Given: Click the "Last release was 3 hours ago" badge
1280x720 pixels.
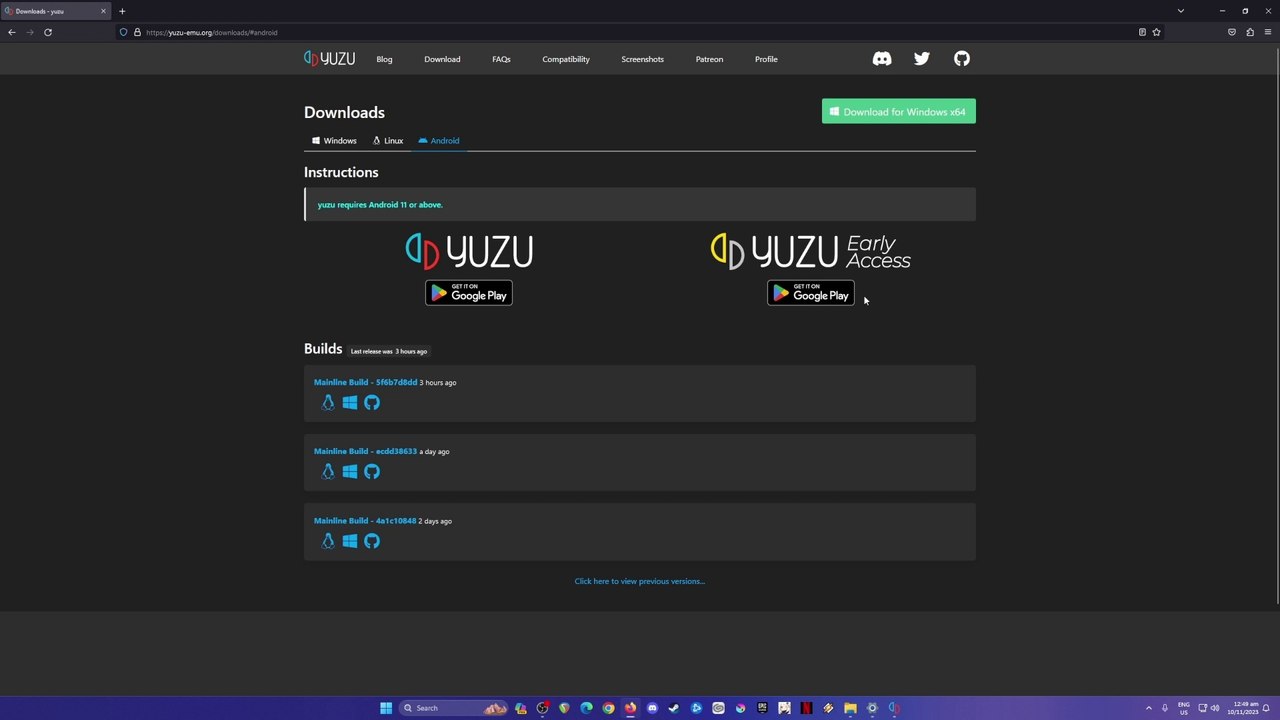Looking at the screenshot, I should (389, 351).
